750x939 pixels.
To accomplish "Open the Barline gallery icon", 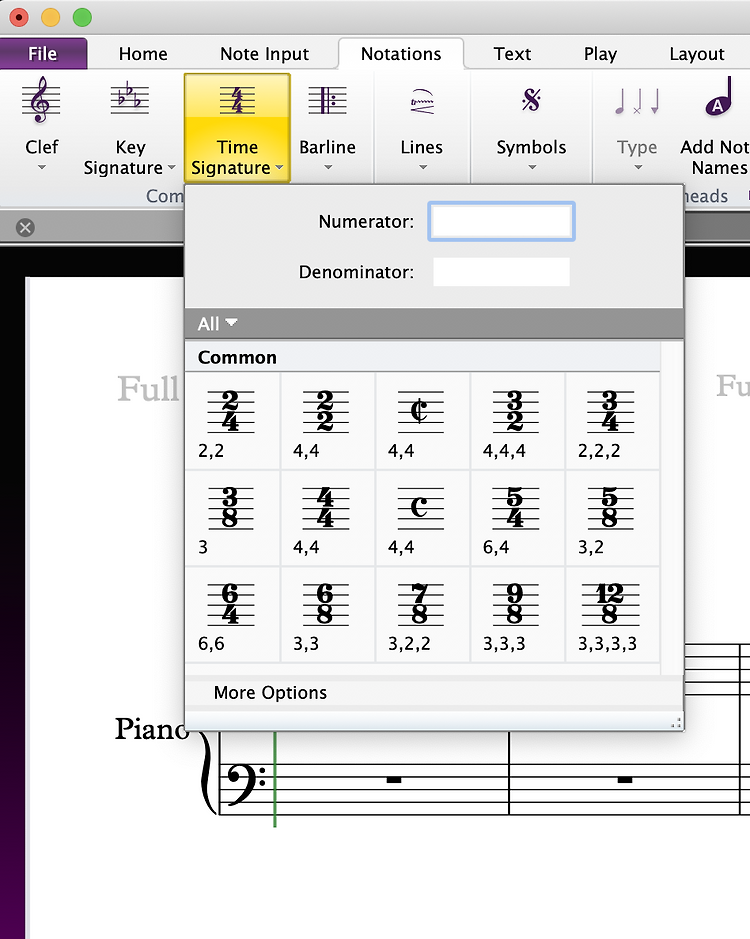I will (x=327, y=99).
